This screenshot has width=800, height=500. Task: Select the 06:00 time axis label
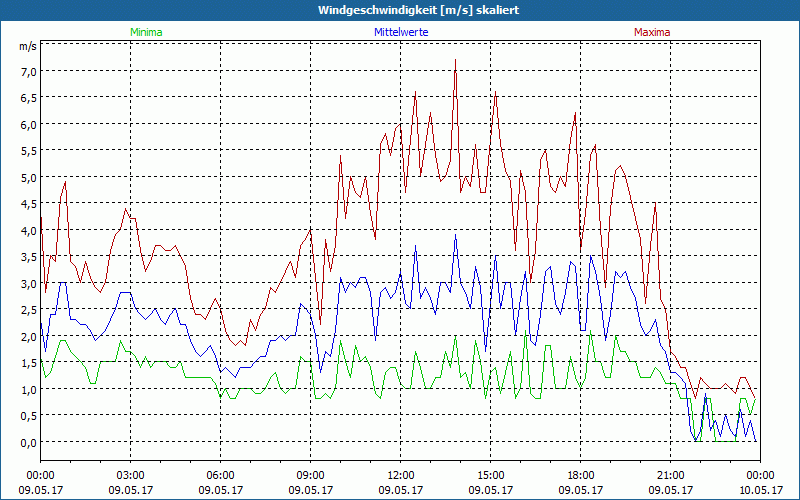pyautogui.click(x=221, y=475)
